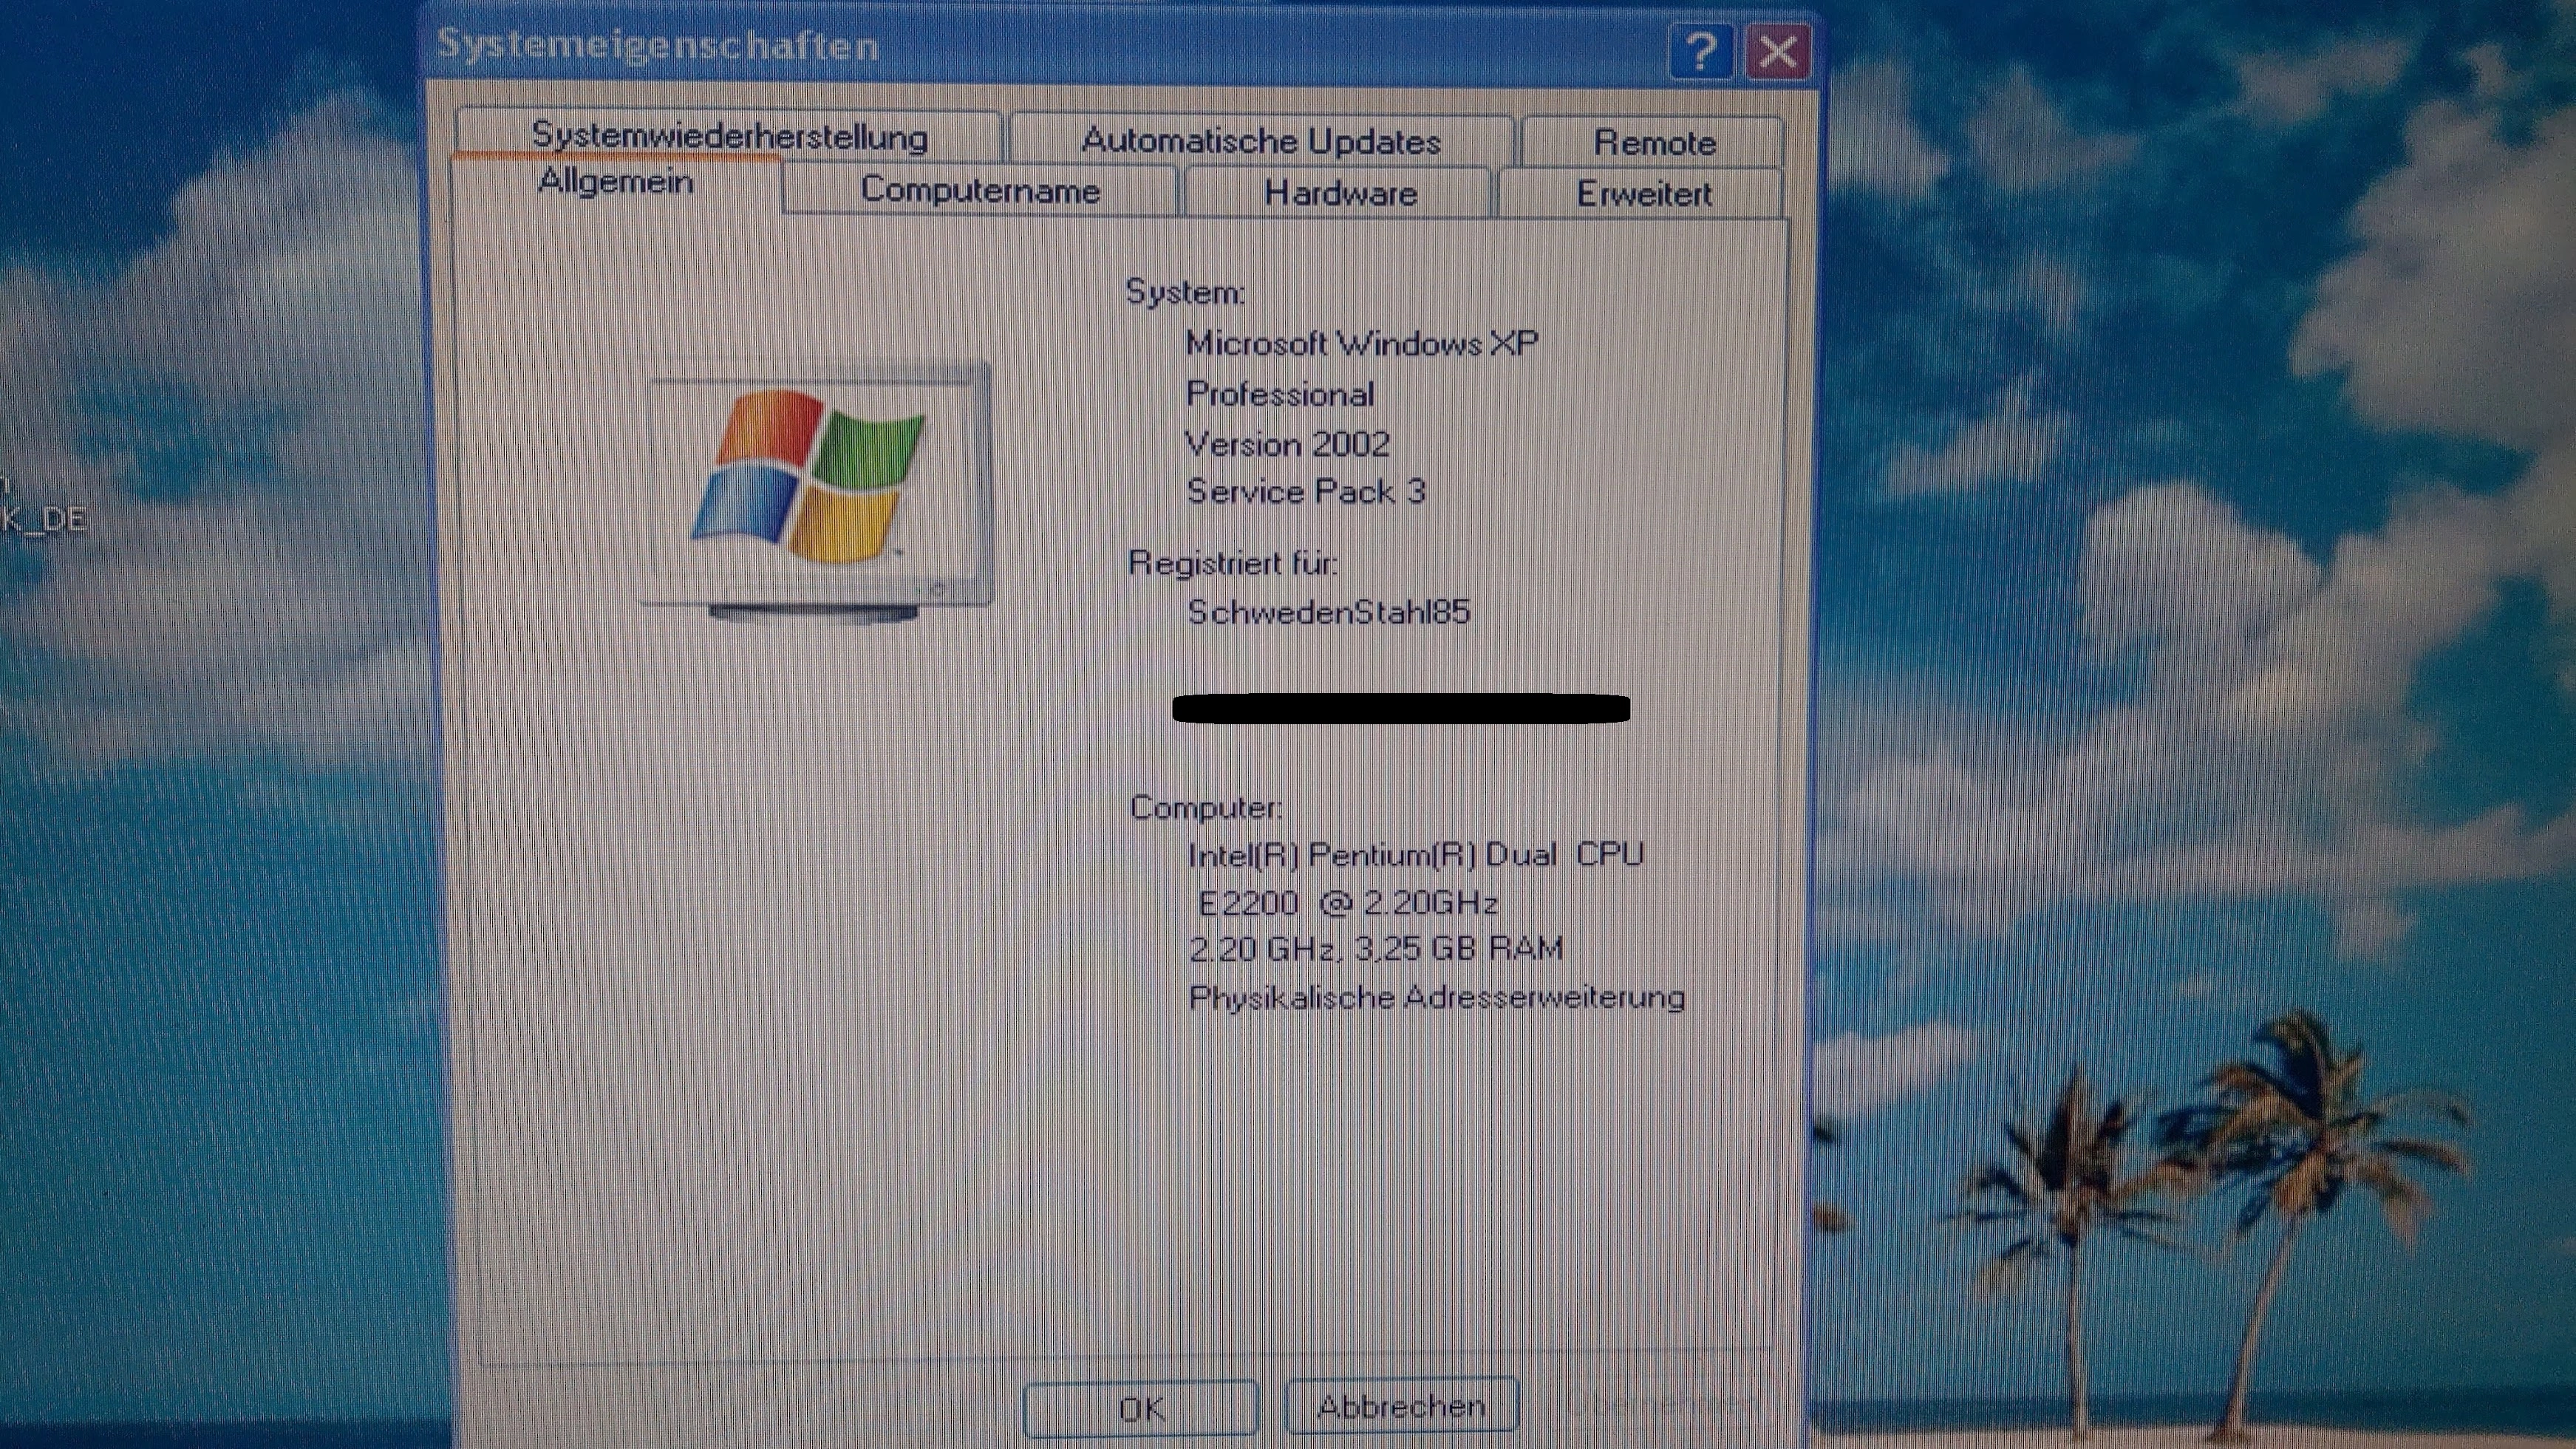Click the 'SchwedenStahl85' registered name
The height and width of the screenshot is (1449, 2576).
pyautogui.click(x=1329, y=612)
